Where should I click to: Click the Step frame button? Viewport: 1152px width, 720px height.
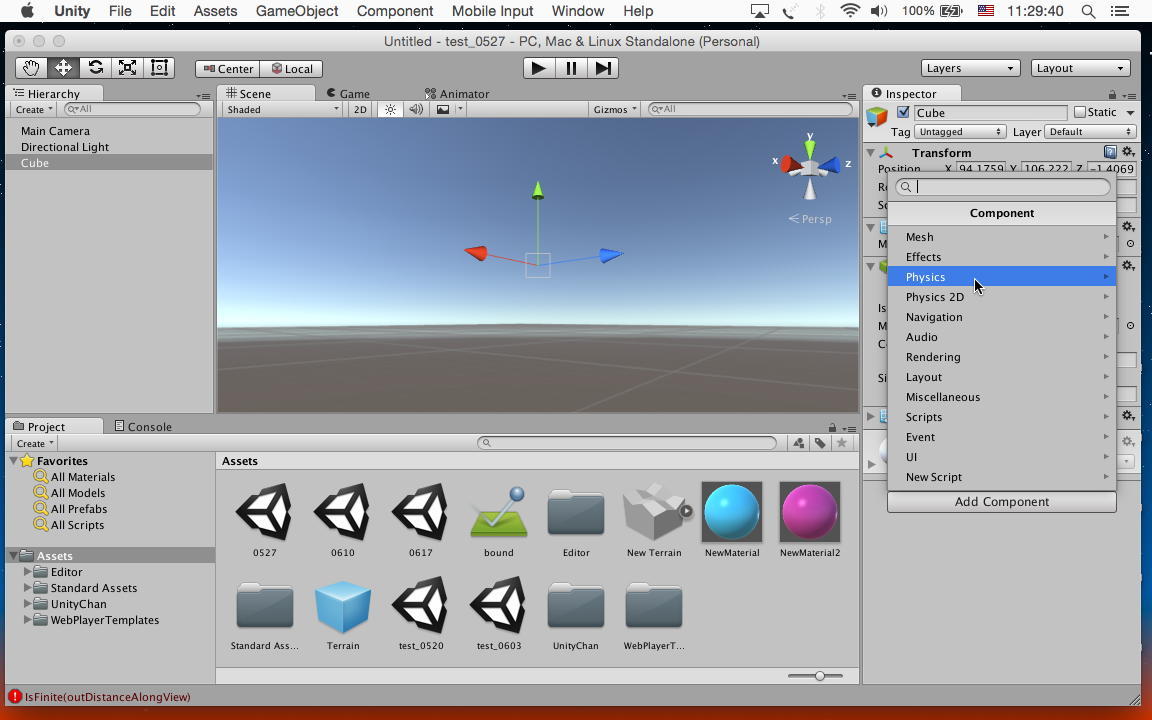tap(603, 68)
